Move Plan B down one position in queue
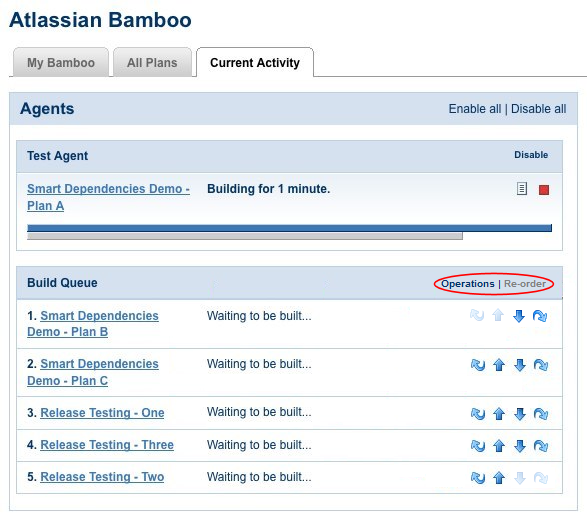Viewport: 587px width, 524px height. [519, 316]
